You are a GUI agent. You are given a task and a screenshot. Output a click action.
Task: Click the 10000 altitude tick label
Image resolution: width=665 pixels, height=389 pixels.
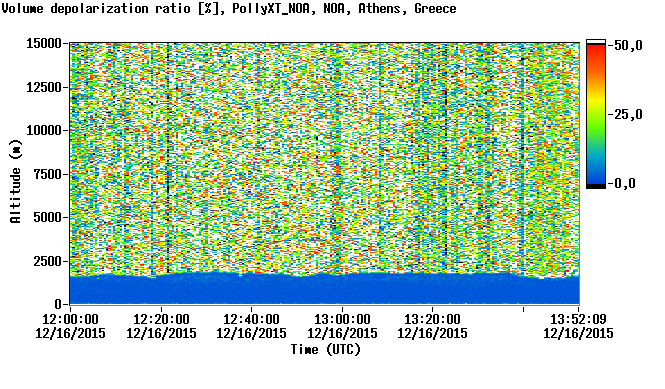click(44, 131)
